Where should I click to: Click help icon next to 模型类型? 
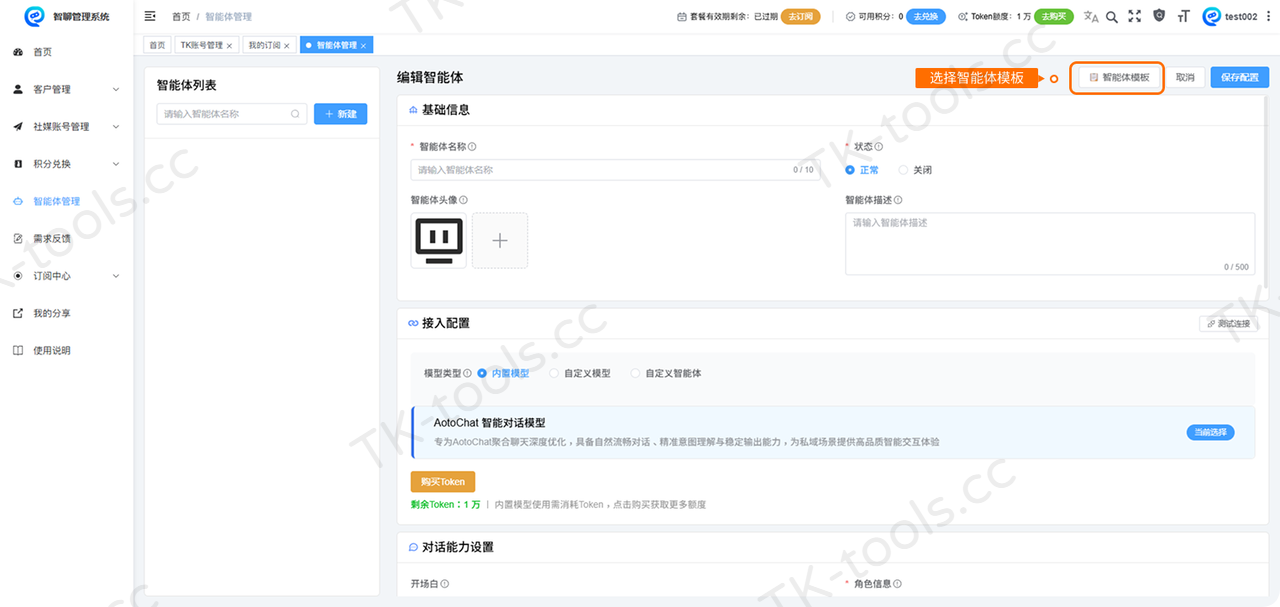467,373
